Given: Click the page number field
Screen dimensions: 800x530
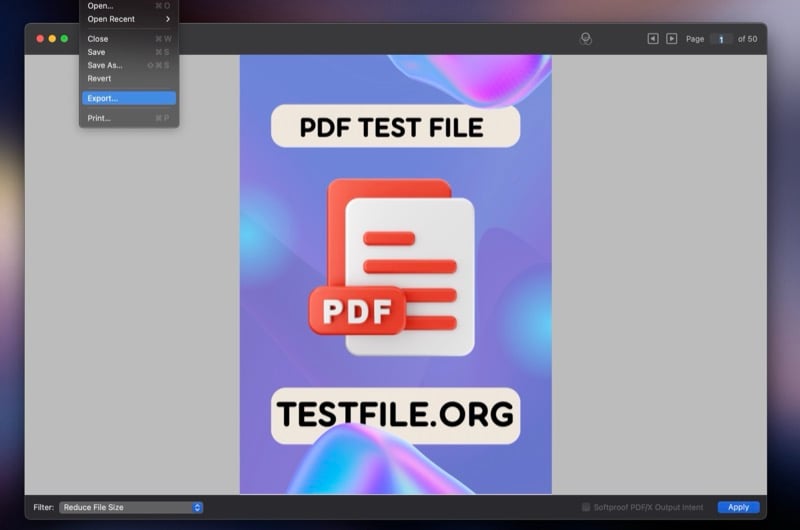Looking at the screenshot, I should point(721,39).
